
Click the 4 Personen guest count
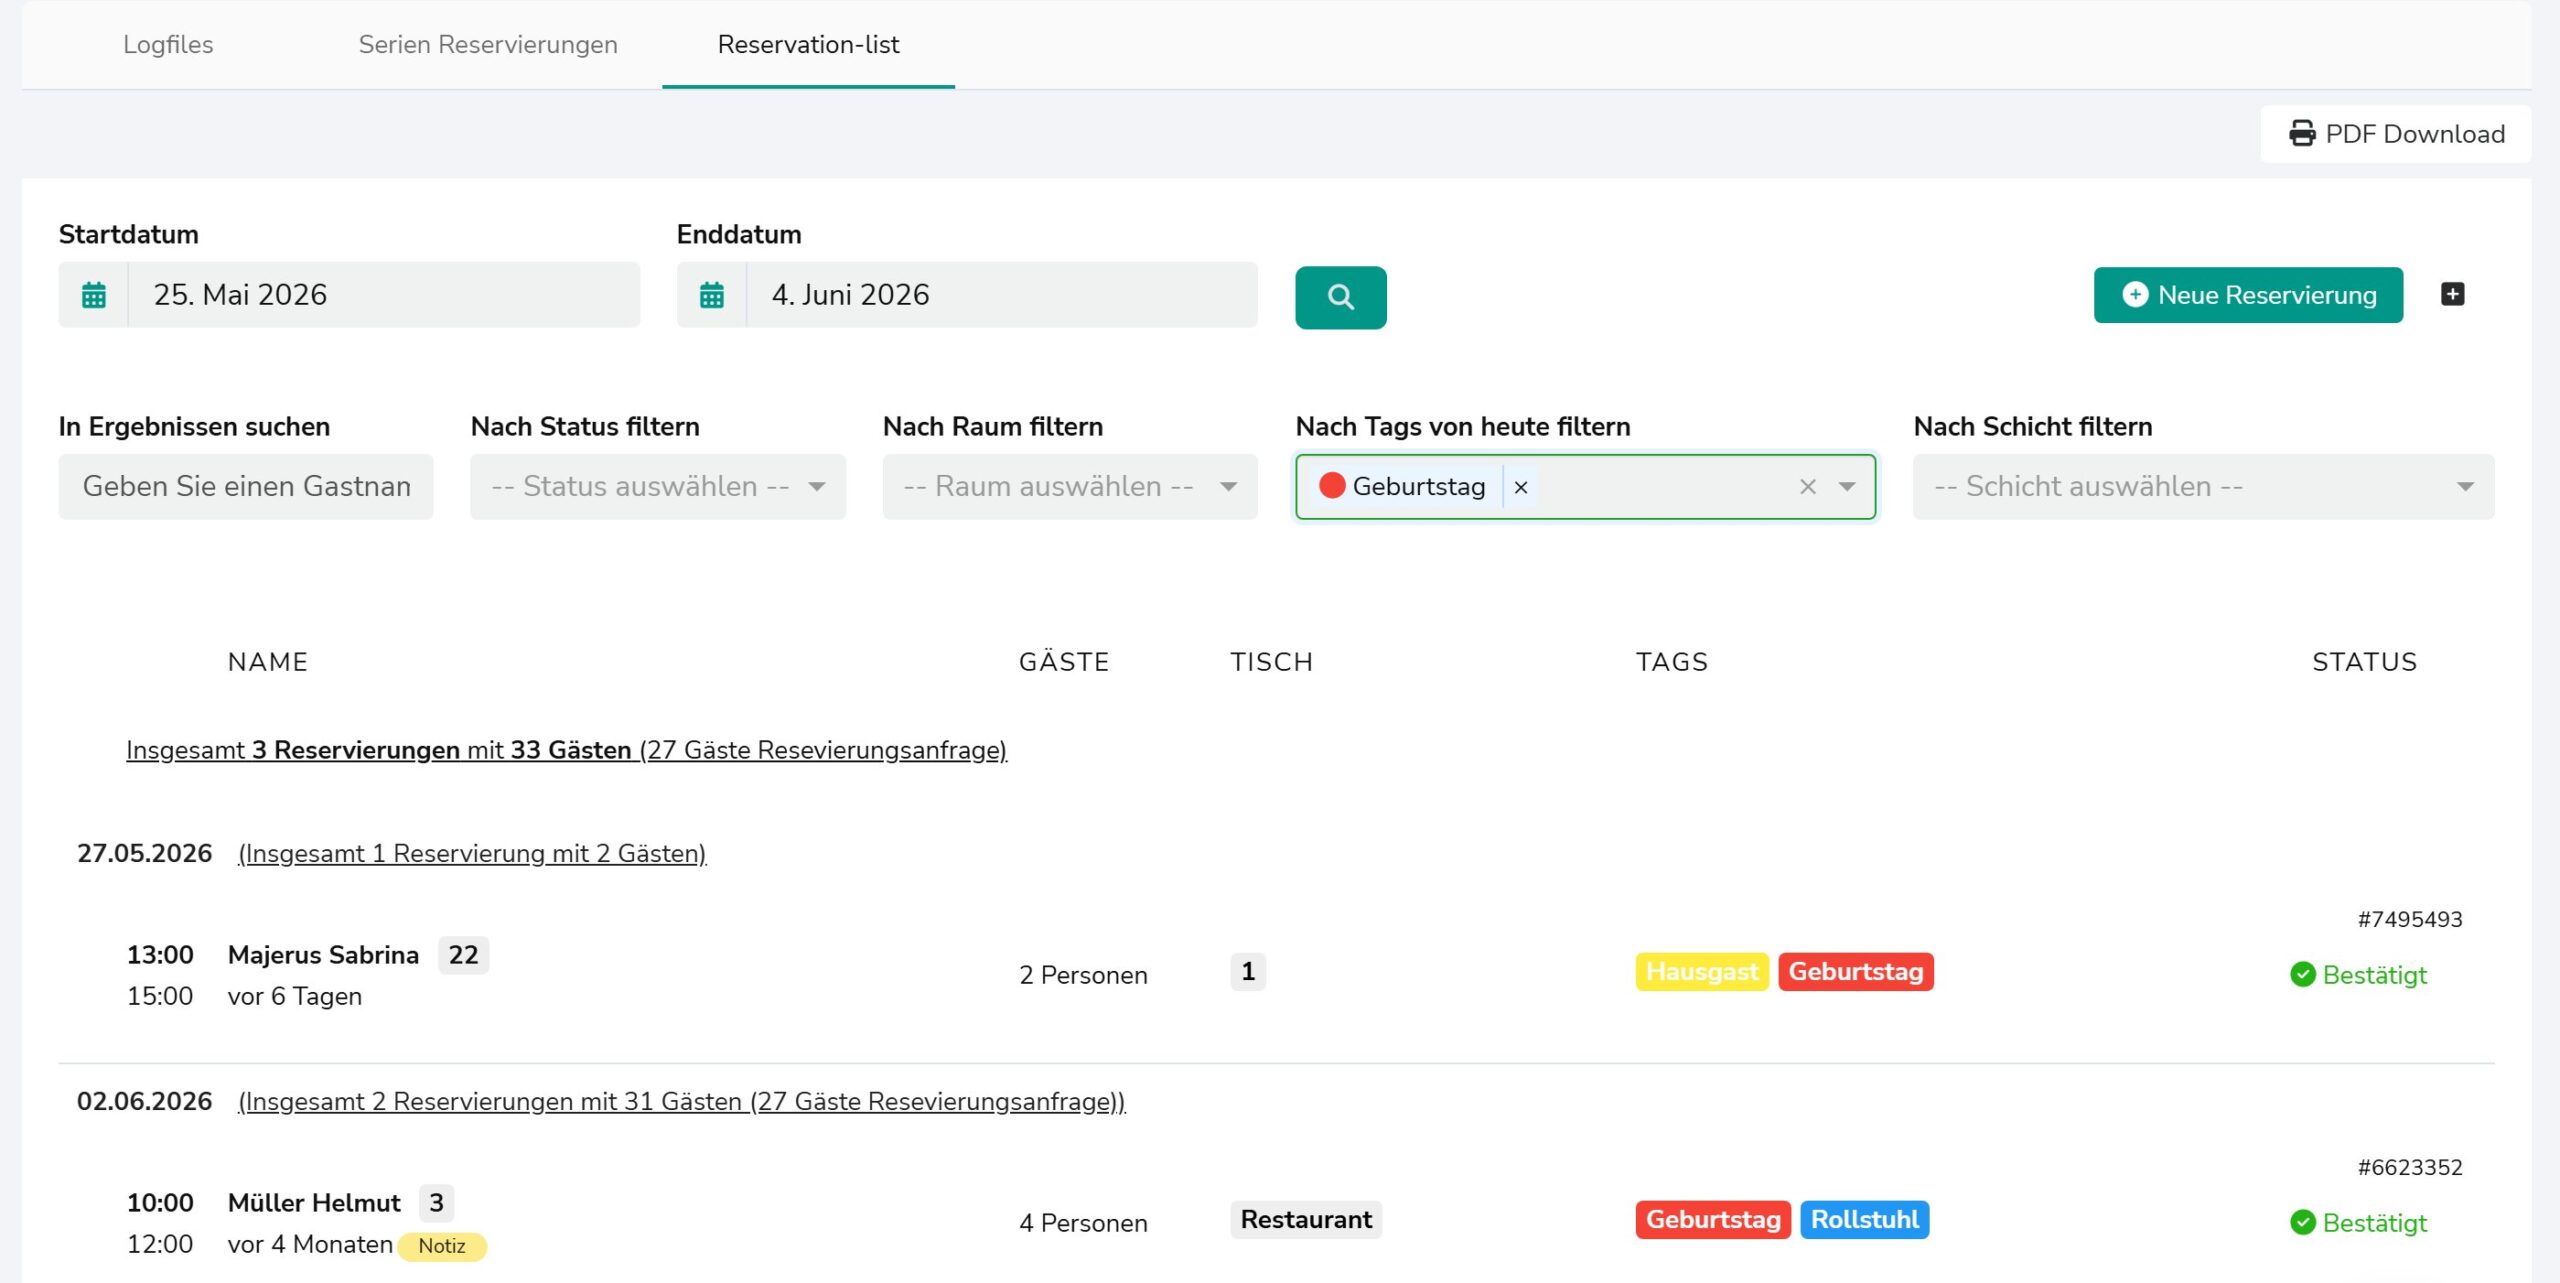point(1083,1223)
